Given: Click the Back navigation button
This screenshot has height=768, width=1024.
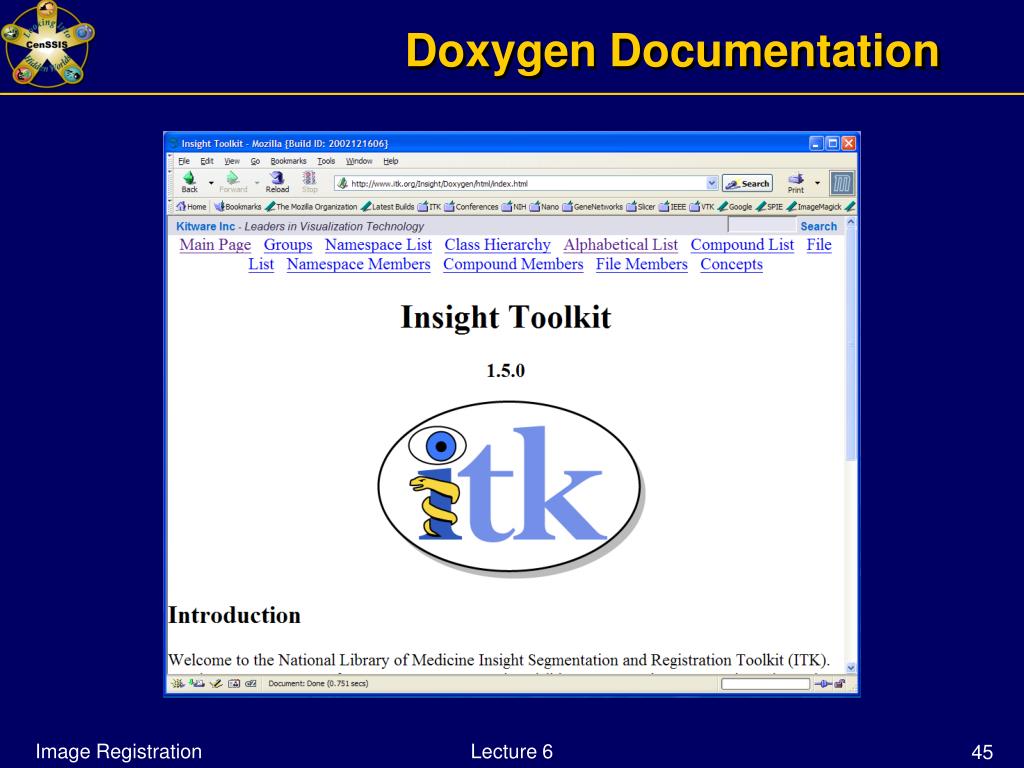Looking at the screenshot, I should (189, 182).
